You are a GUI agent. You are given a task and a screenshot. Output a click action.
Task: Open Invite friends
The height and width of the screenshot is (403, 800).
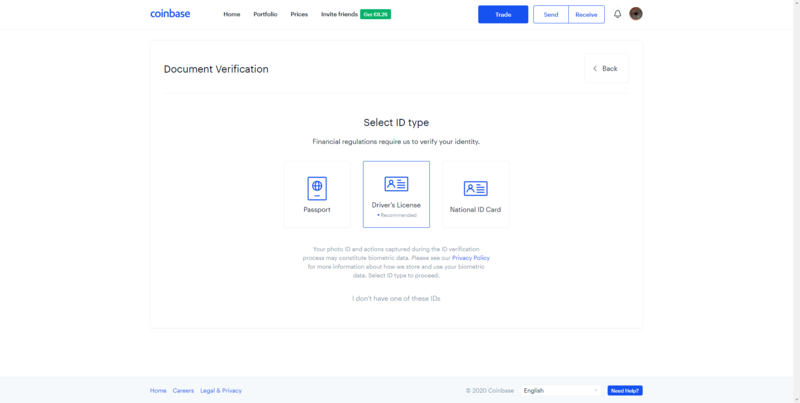point(339,14)
